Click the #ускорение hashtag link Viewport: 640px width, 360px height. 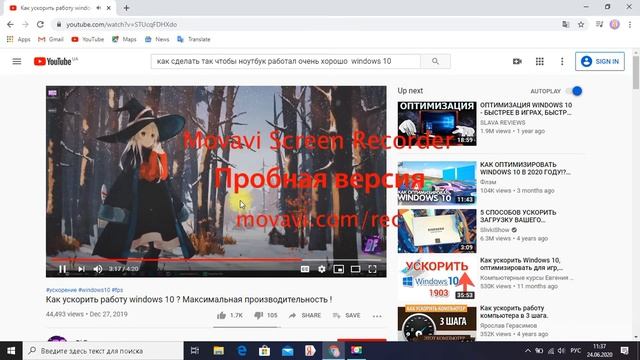click(x=61, y=290)
